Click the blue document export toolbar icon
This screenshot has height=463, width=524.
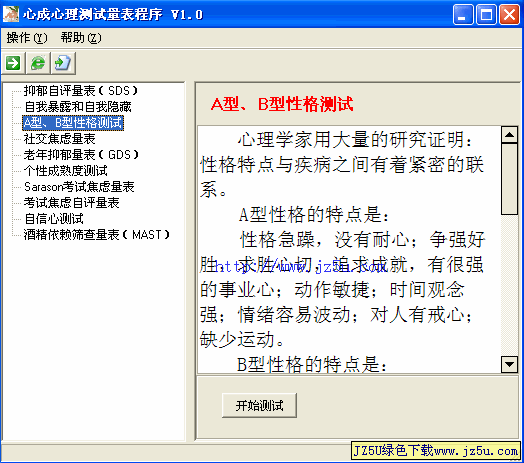[63, 63]
